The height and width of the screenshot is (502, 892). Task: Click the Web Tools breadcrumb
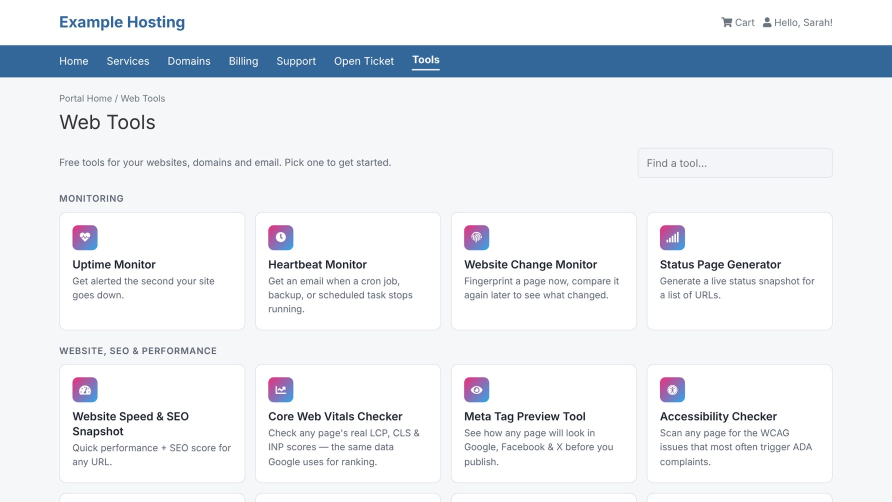[143, 98]
